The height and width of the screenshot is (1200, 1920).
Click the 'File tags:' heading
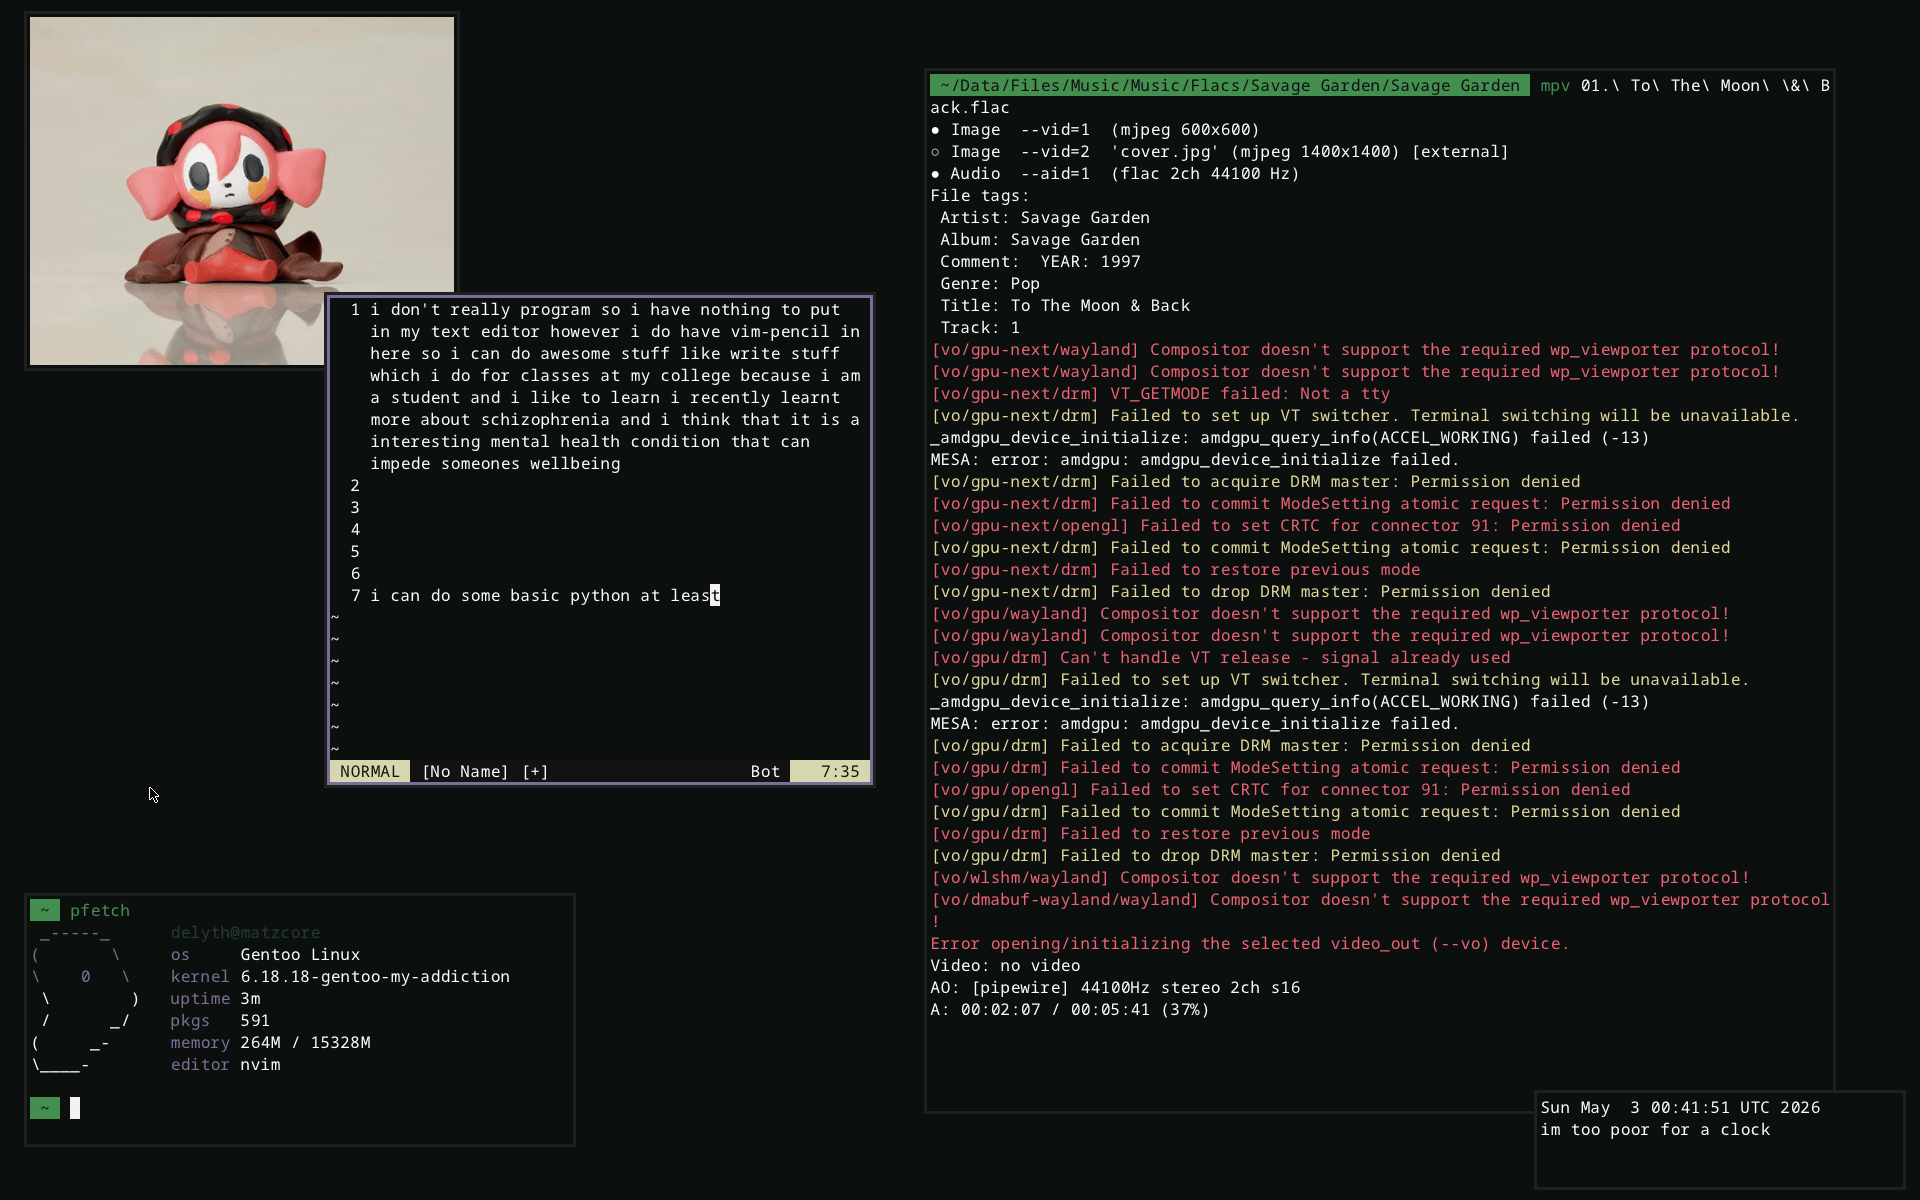(980, 195)
